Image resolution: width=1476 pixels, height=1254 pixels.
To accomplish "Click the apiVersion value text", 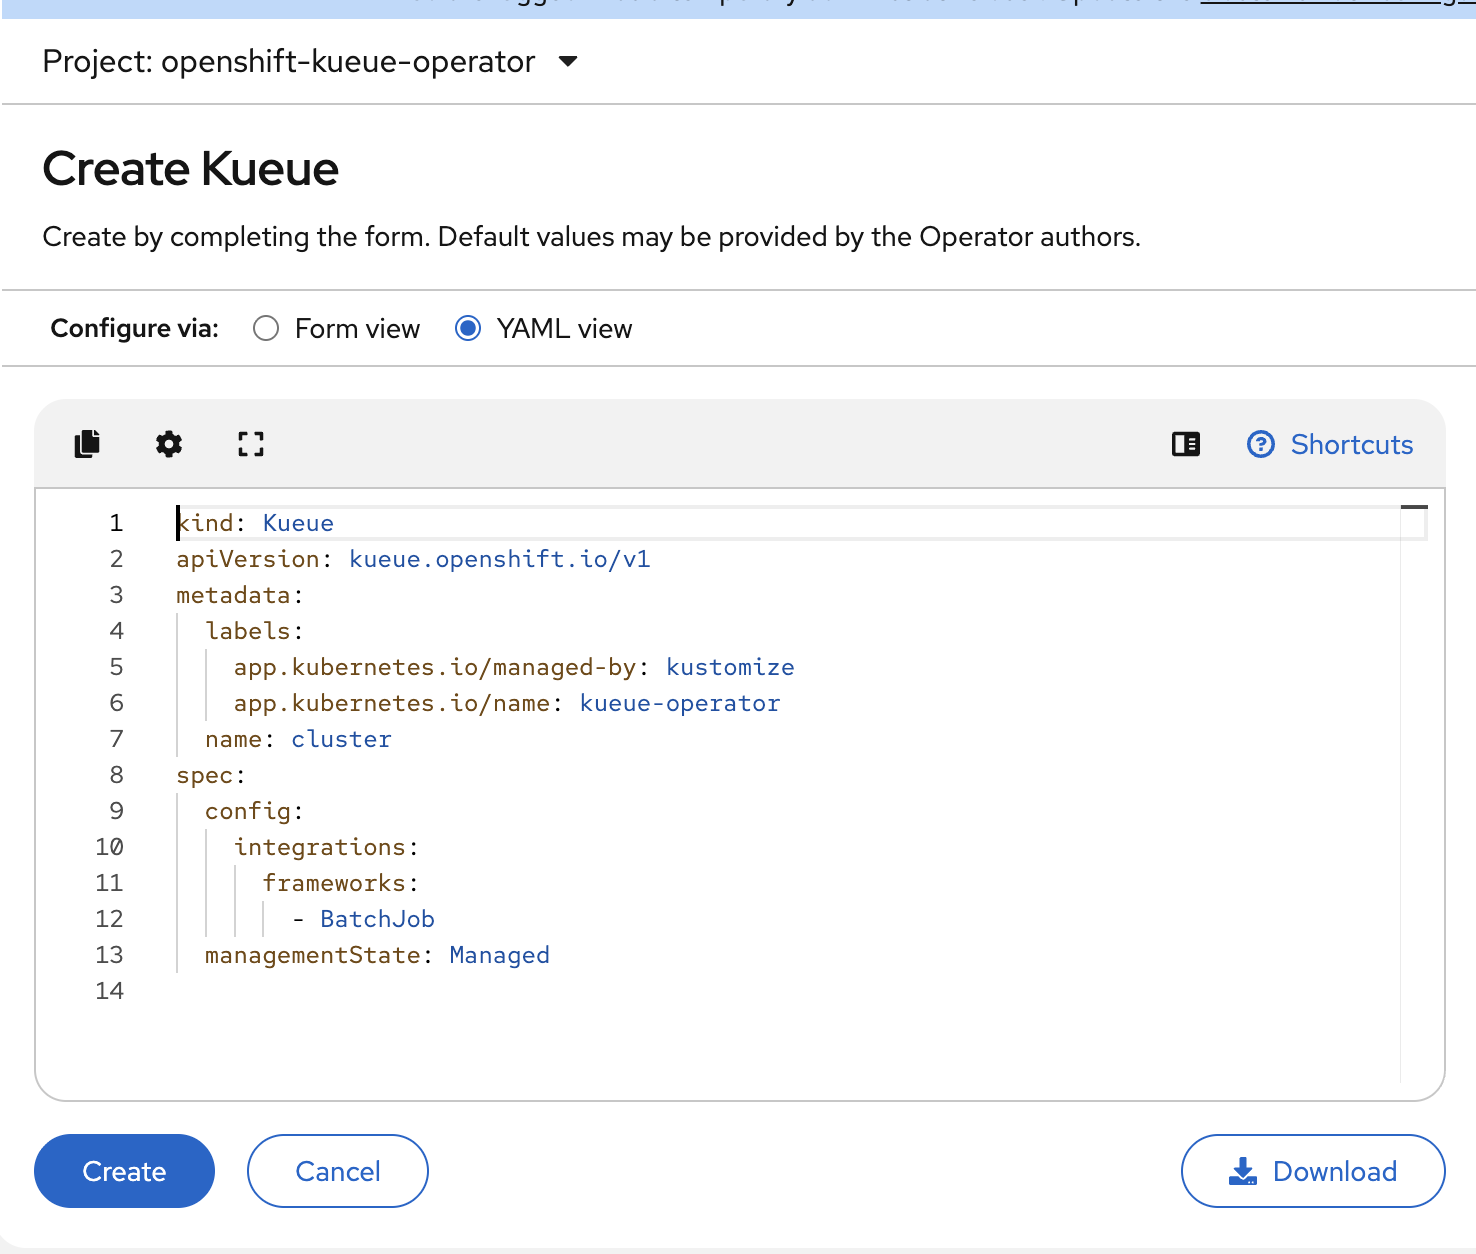I will [x=499, y=560].
